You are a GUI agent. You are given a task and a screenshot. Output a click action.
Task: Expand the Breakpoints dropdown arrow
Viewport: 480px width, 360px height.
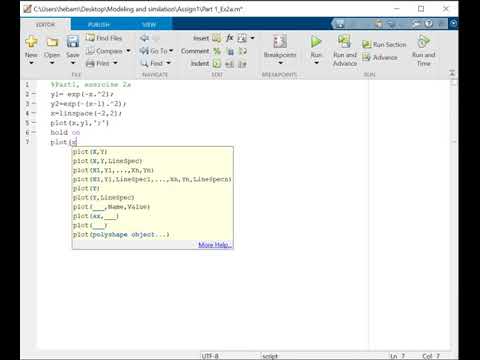(x=280, y=63)
